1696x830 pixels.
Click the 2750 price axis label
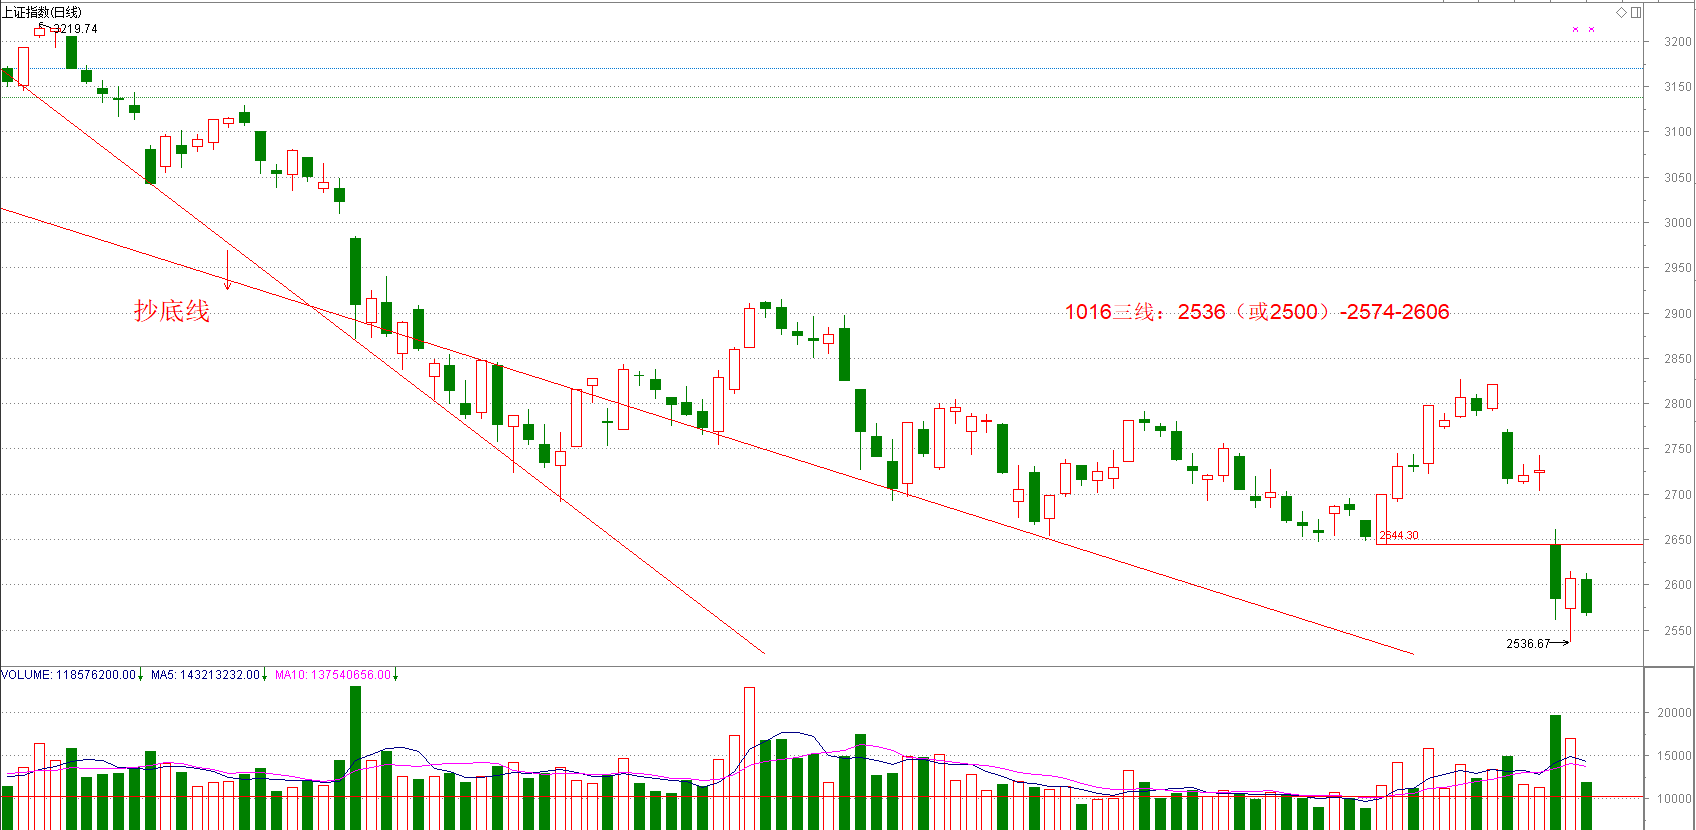1678,449
